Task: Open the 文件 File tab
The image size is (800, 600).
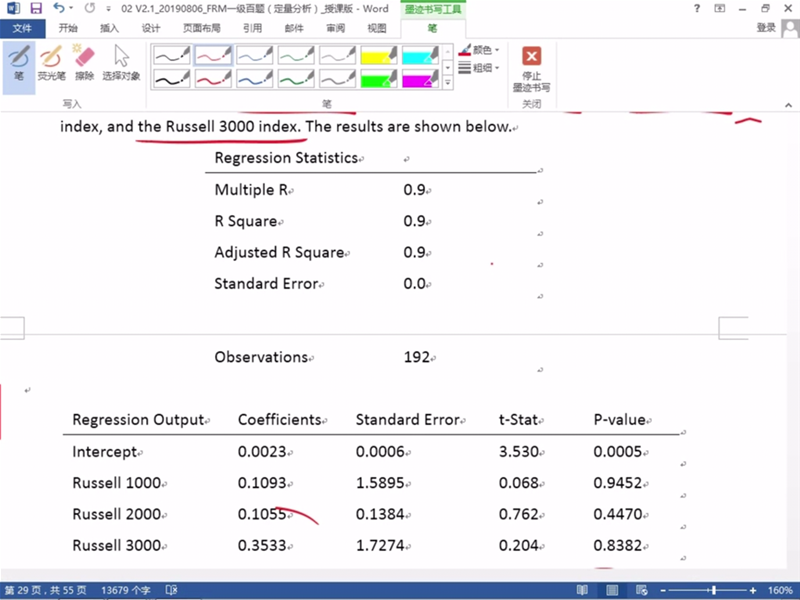Action: coord(22,28)
